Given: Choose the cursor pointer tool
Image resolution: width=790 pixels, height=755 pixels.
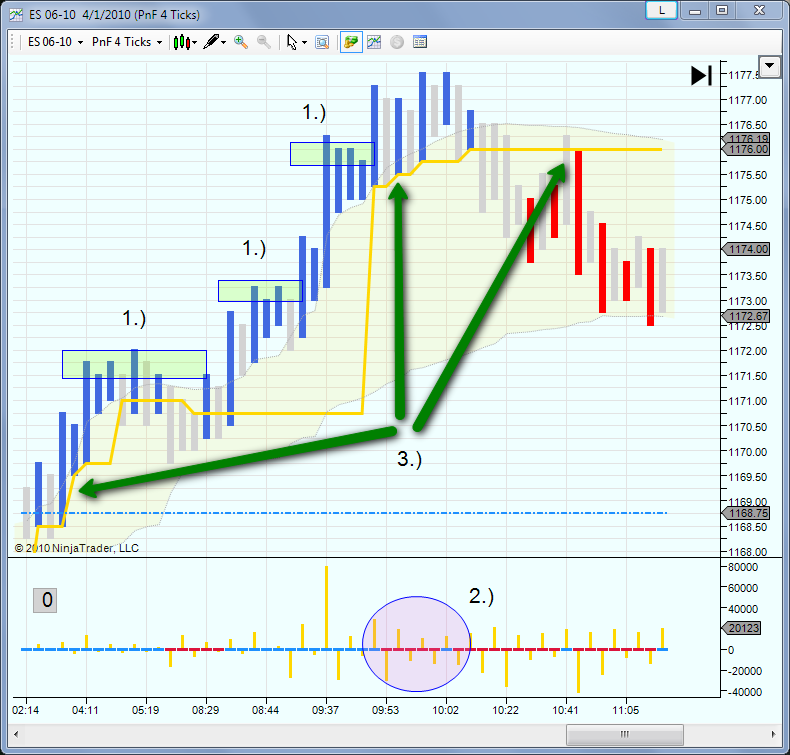Looking at the screenshot, I should click(x=292, y=42).
